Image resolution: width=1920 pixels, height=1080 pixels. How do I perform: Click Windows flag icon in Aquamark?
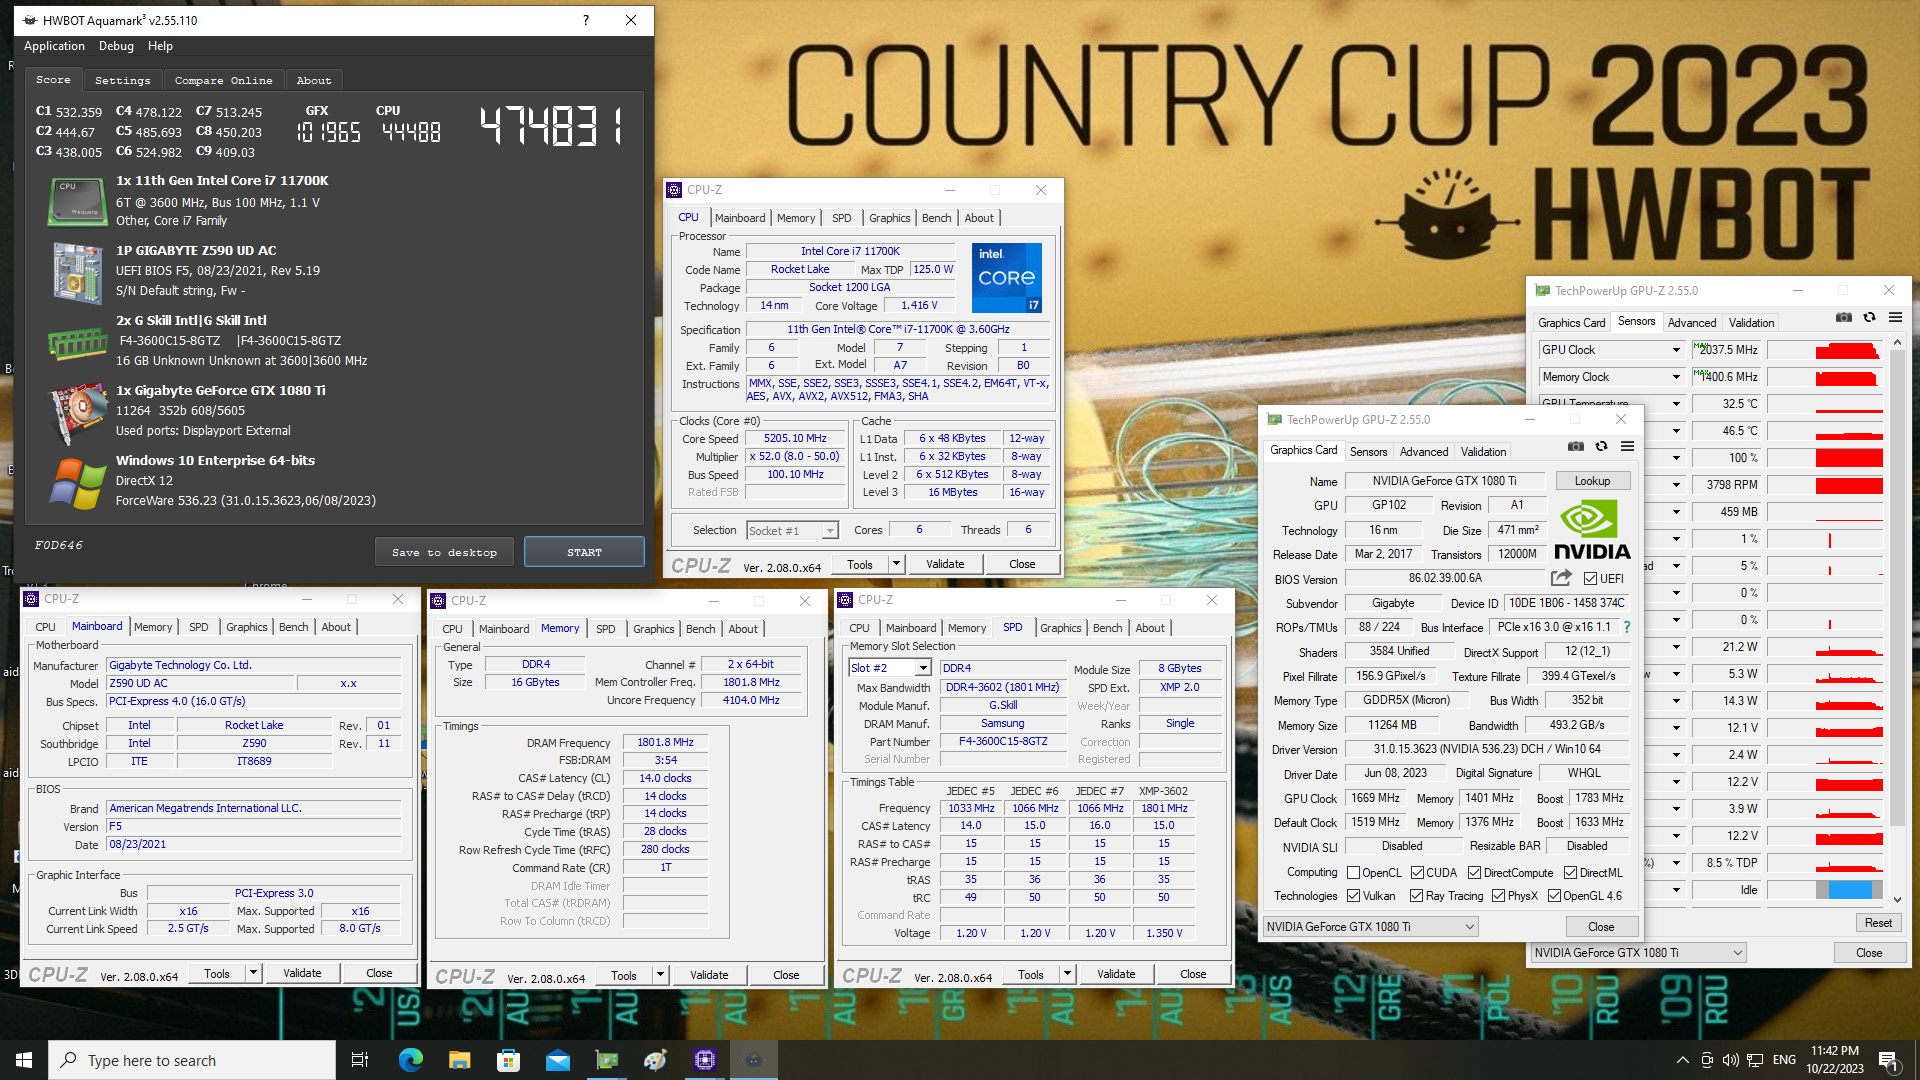(77, 484)
